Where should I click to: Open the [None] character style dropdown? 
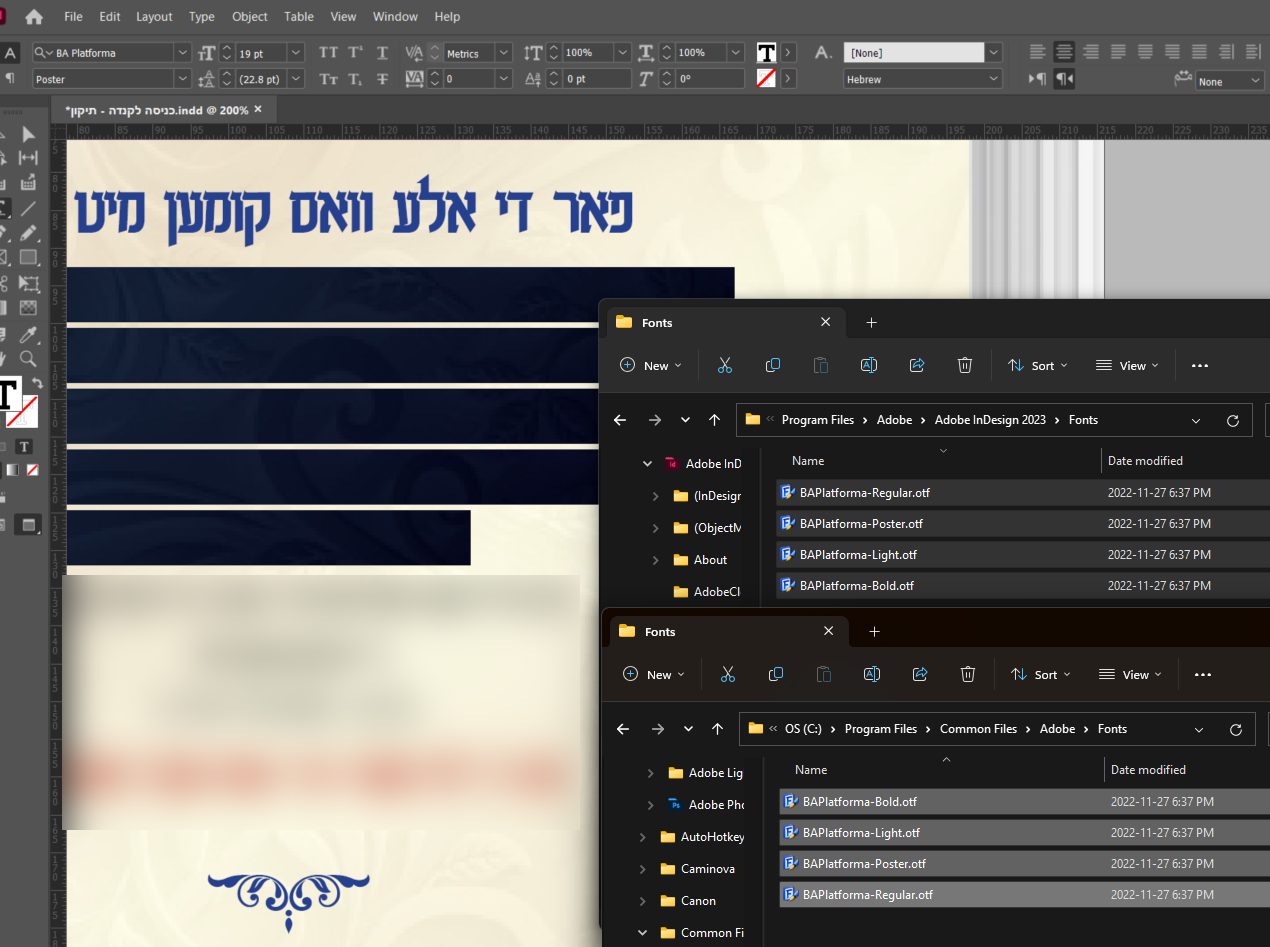(994, 53)
